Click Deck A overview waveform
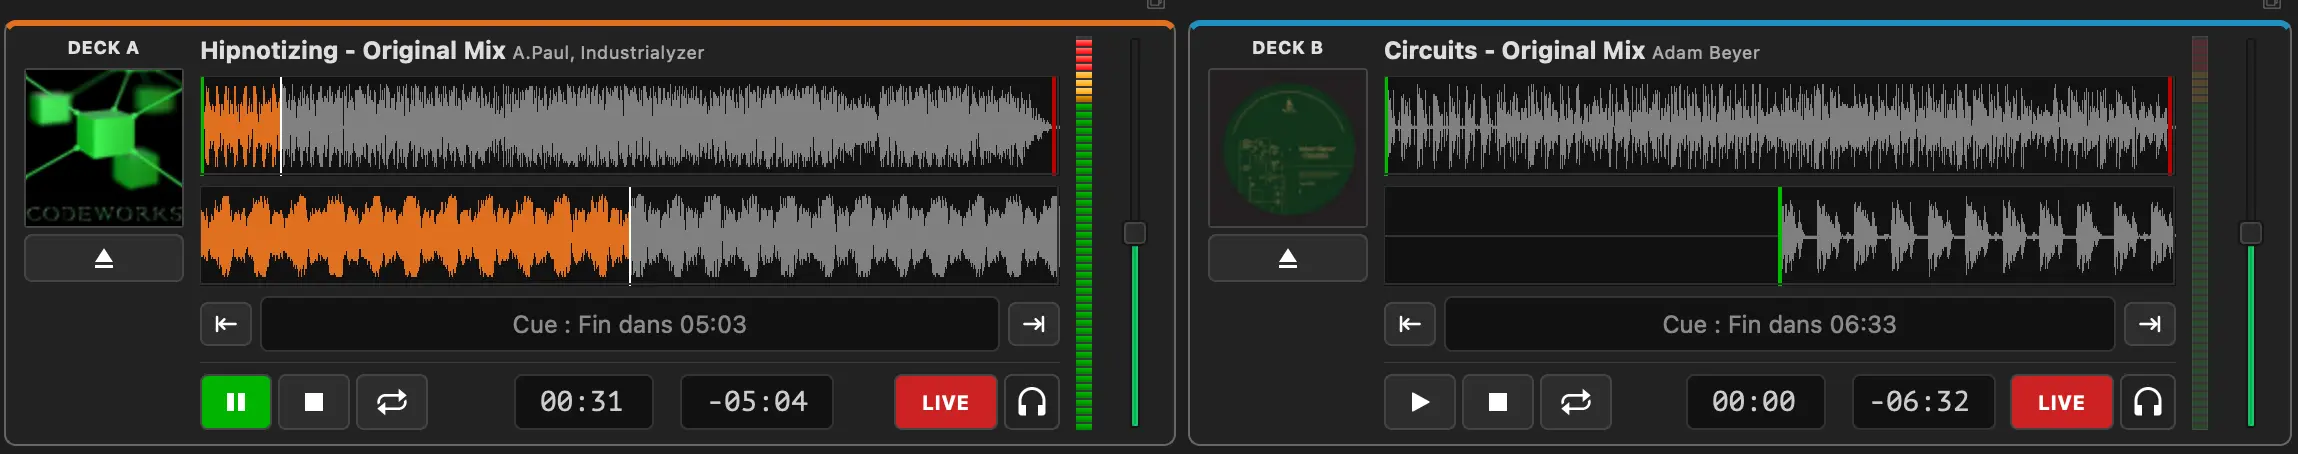 (630, 126)
